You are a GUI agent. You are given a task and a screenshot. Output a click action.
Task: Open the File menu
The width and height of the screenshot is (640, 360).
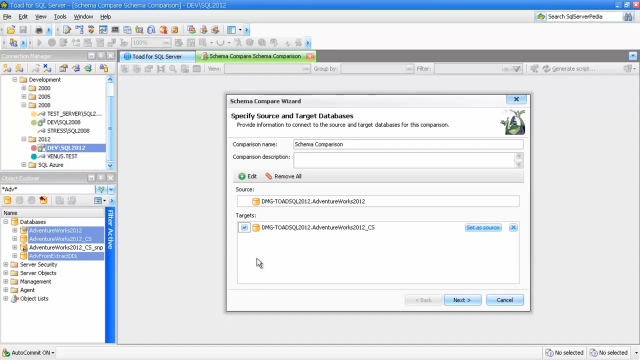tap(7, 17)
